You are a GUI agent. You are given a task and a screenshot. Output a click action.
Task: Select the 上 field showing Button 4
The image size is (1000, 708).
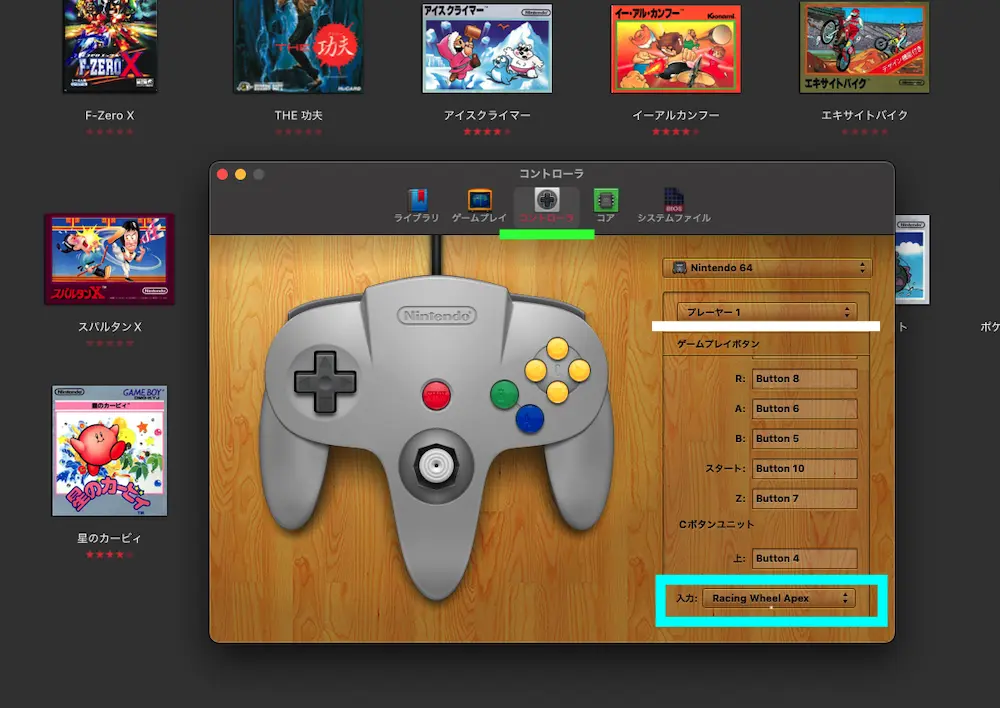click(x=804, y=559)
